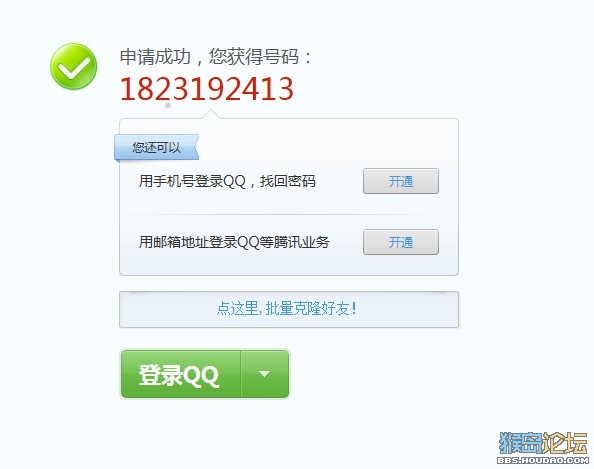Open the 登录QQ split-button options

click(265, 374)
